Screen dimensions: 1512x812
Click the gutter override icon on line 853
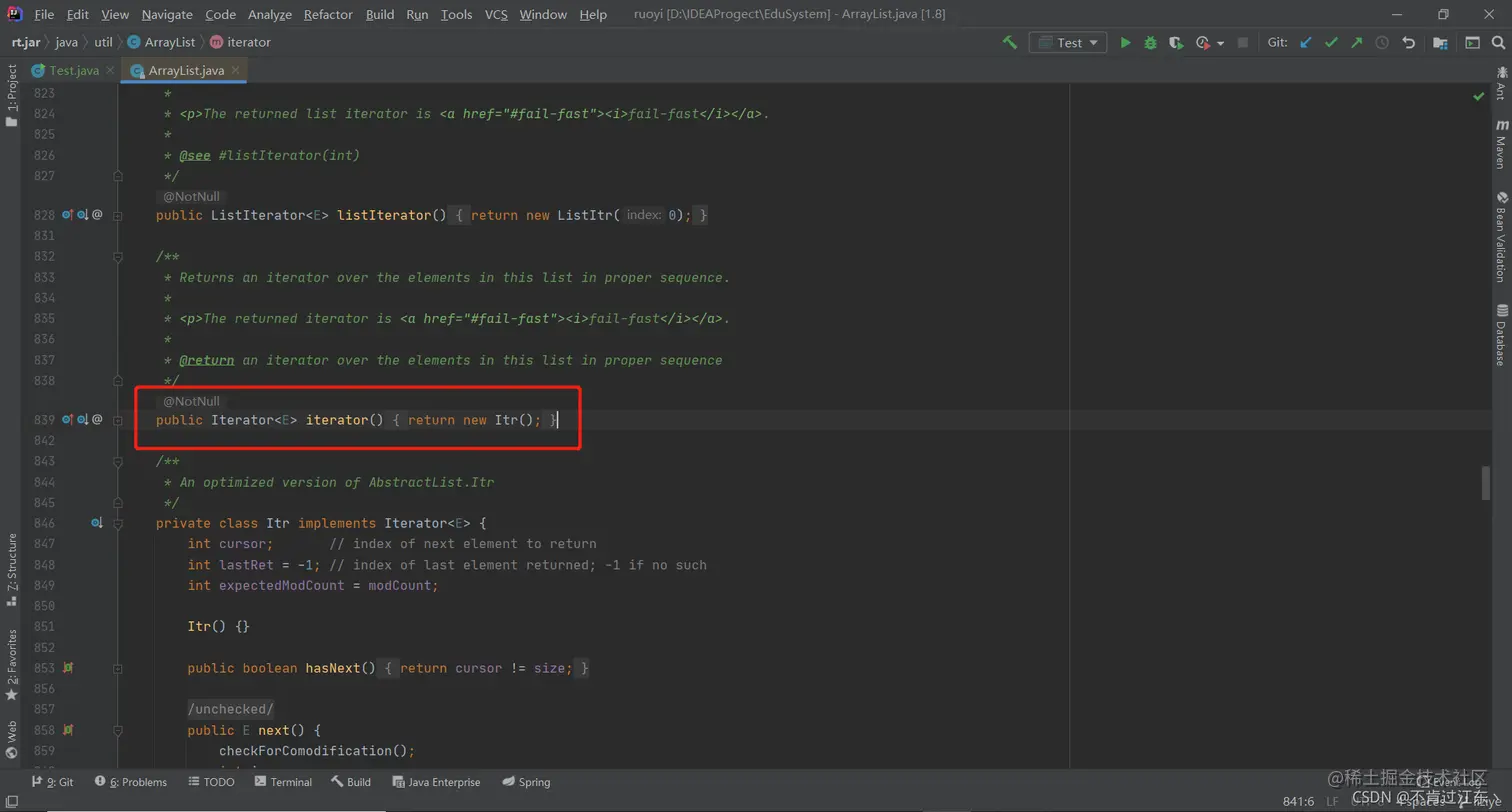coord(68,667)
